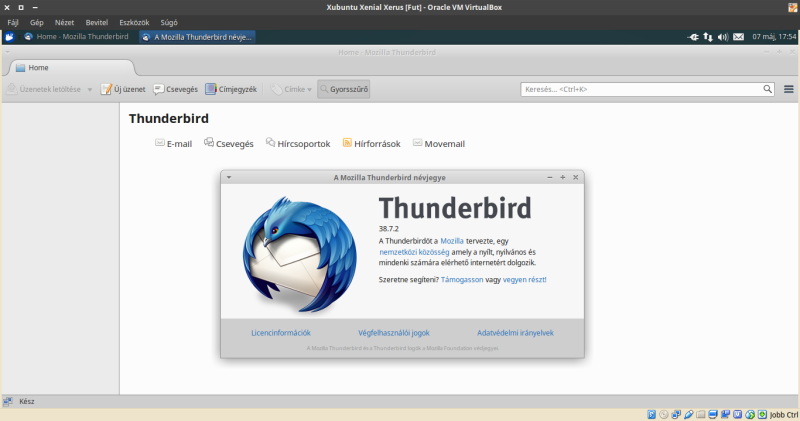Screen dimensions: 800x421
Task: Click the magnifier search icon
Action: pos(768,89)
